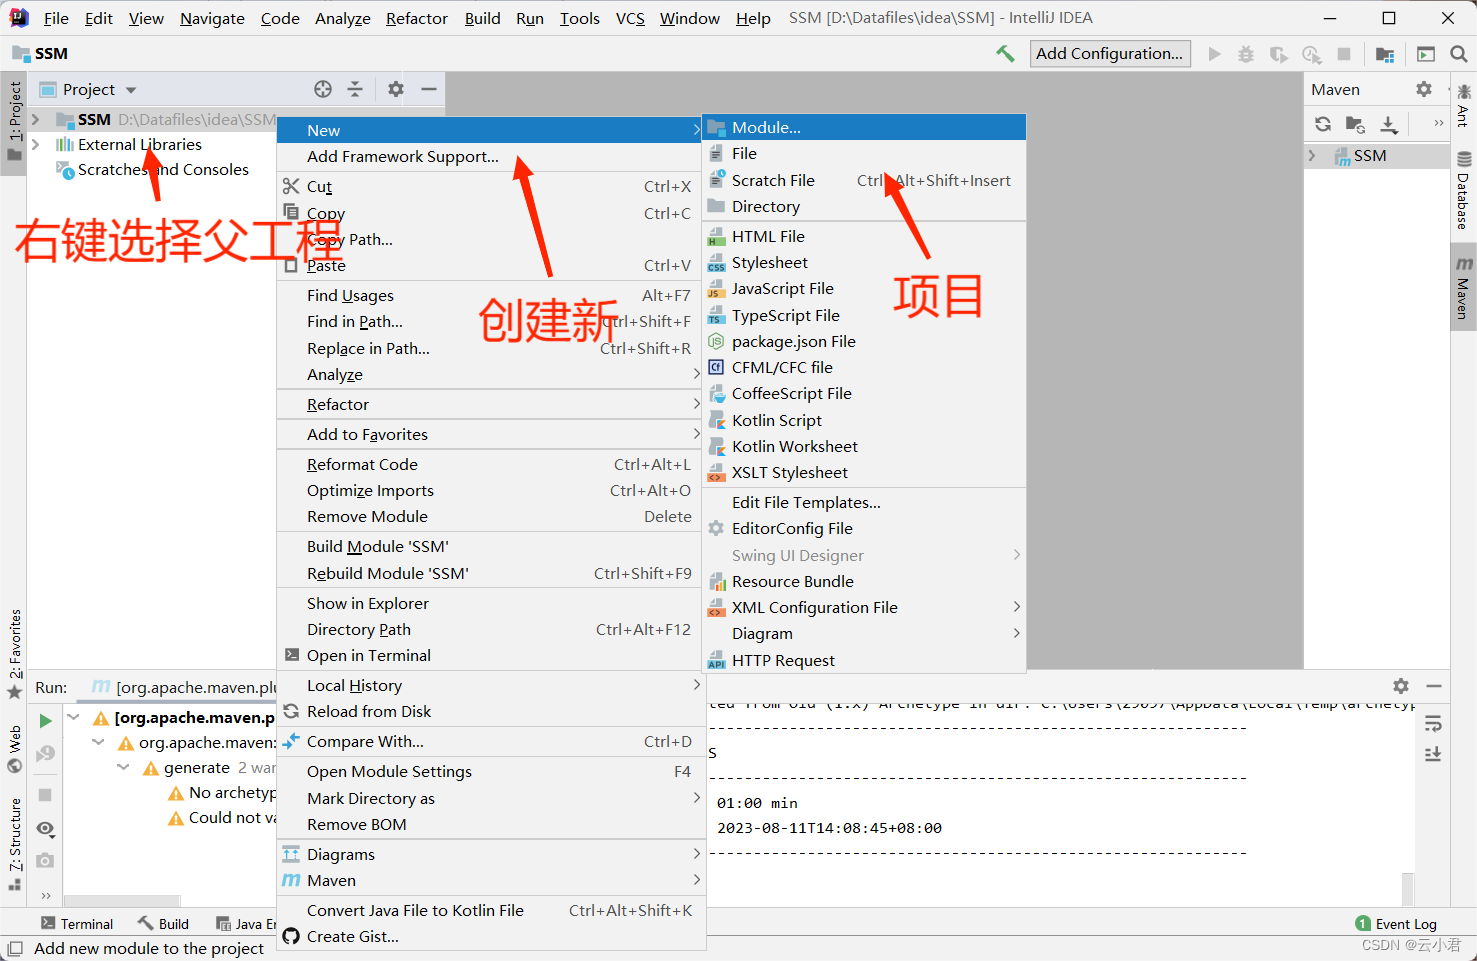Open Project Structure icon in toolbar

1385,54
